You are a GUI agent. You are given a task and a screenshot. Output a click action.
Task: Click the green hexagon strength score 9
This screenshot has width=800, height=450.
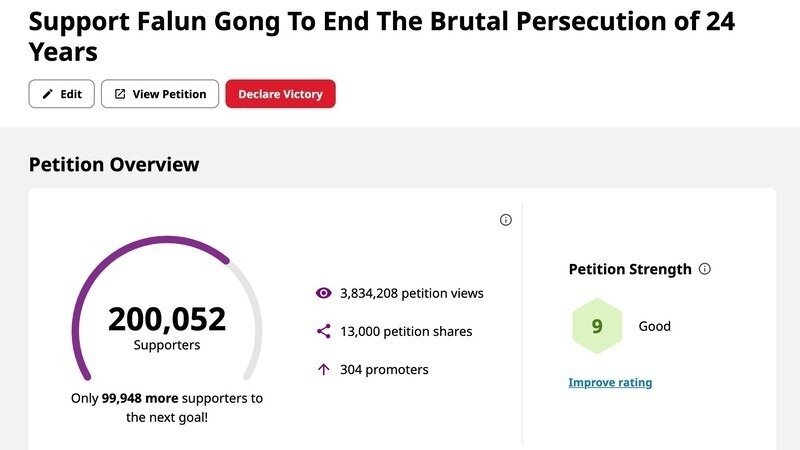(597, 326)
